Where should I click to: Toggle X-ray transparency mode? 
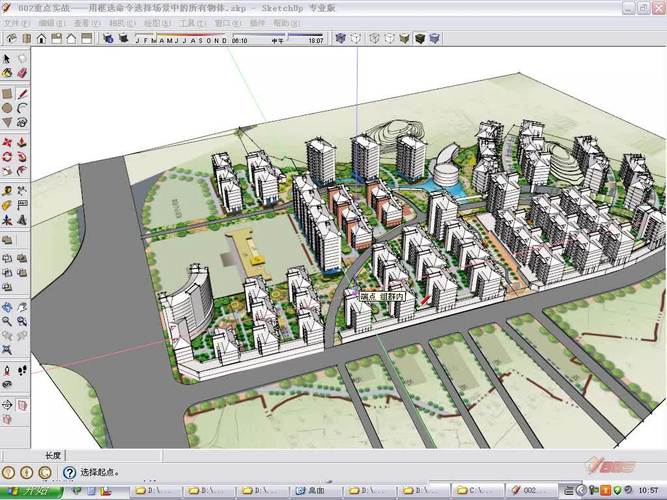click(x=340, y=39)
